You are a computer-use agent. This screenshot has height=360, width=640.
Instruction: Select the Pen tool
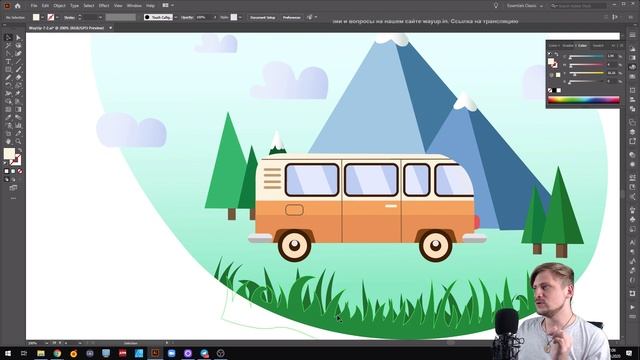[x=8, y=53]
